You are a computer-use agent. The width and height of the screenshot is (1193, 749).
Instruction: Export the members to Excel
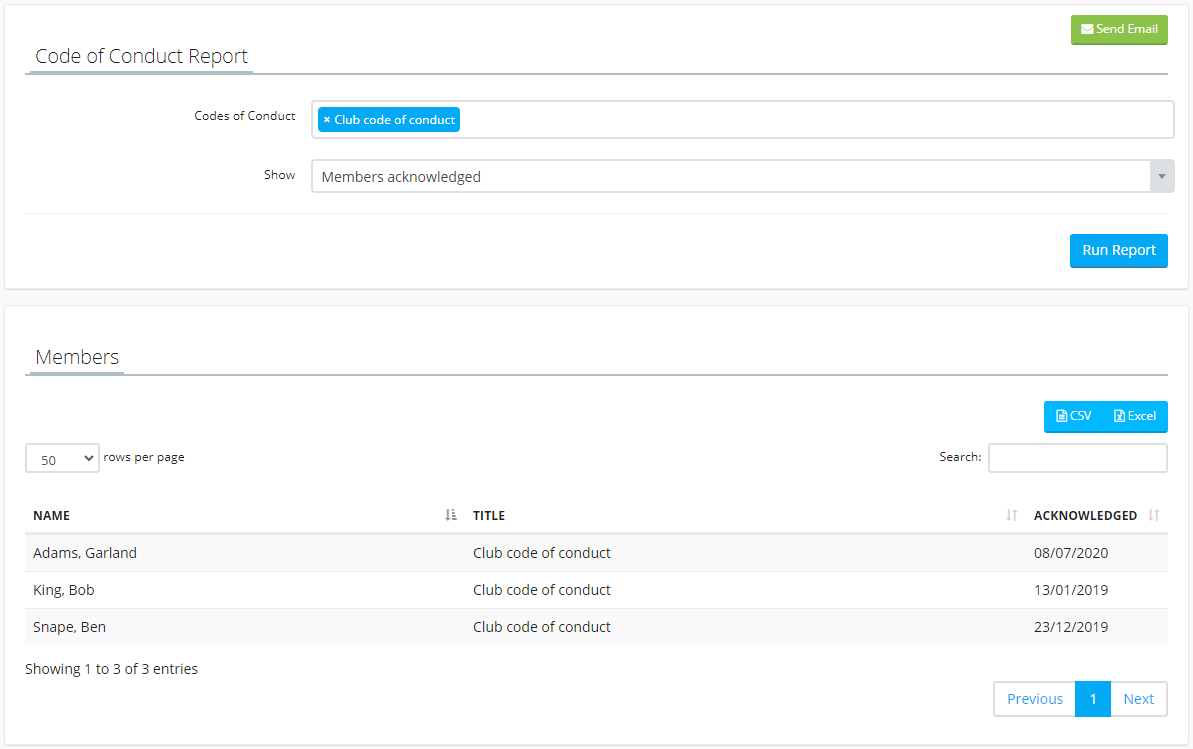point(1135,416)
